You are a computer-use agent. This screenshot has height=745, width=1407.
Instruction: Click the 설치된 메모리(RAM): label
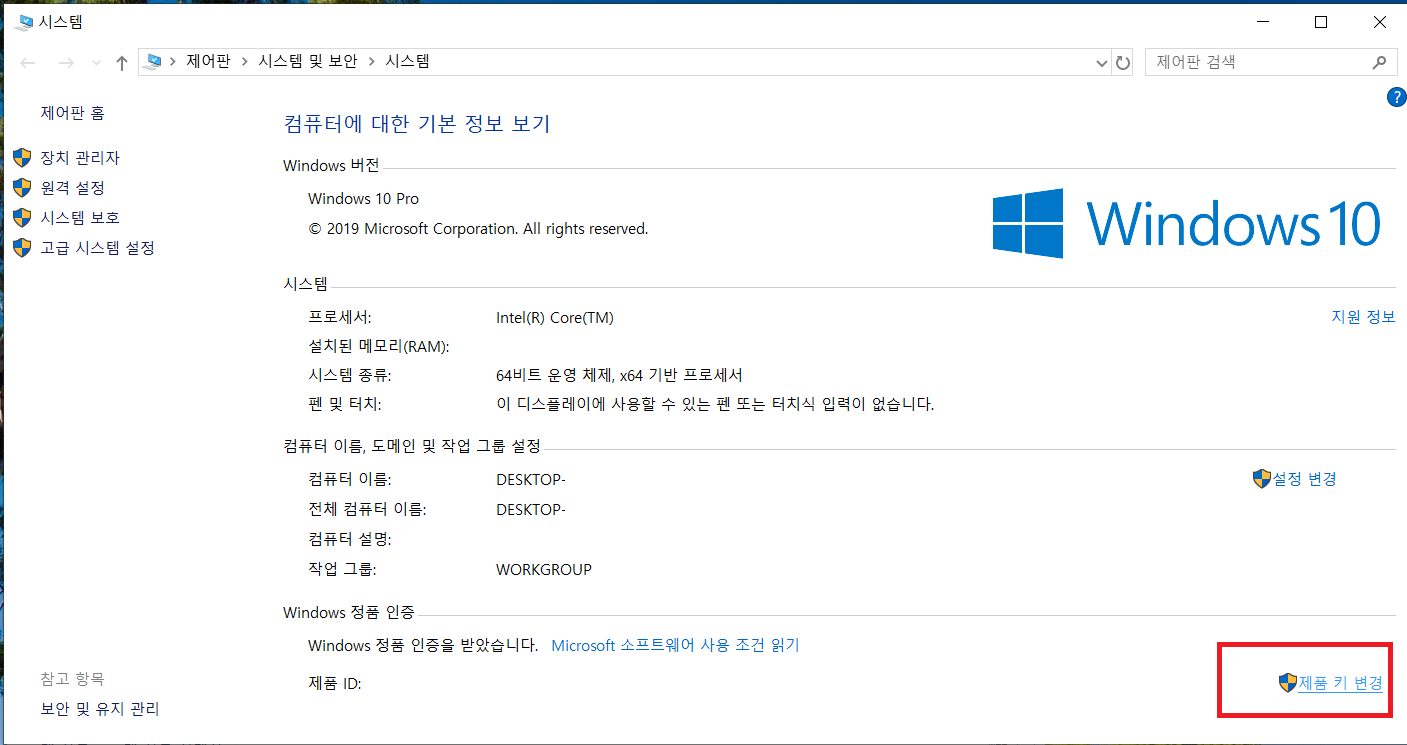pyautogui.click(x=379, y=347)
